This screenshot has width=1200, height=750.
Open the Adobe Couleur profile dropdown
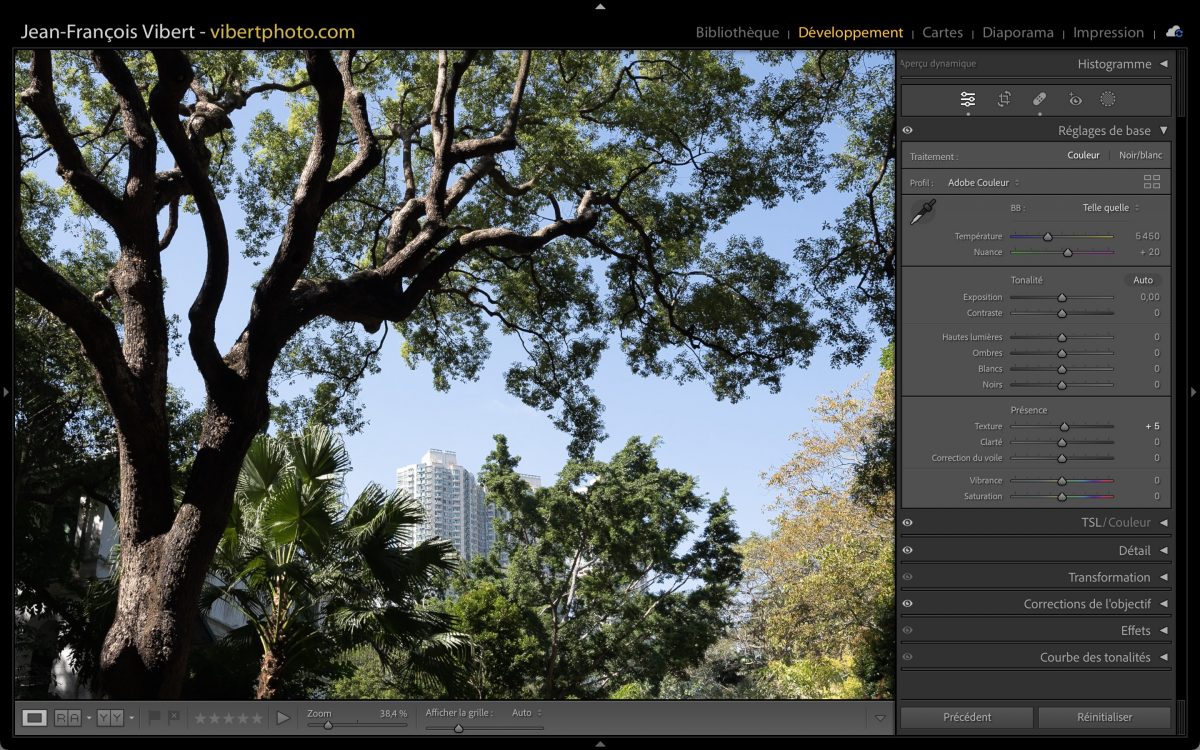(983, 183)
